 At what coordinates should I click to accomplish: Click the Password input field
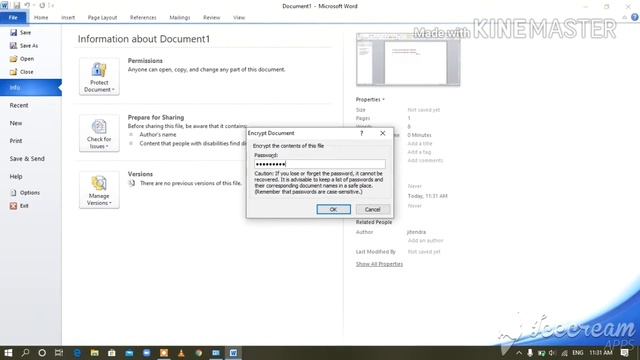[x=320, y=164]
